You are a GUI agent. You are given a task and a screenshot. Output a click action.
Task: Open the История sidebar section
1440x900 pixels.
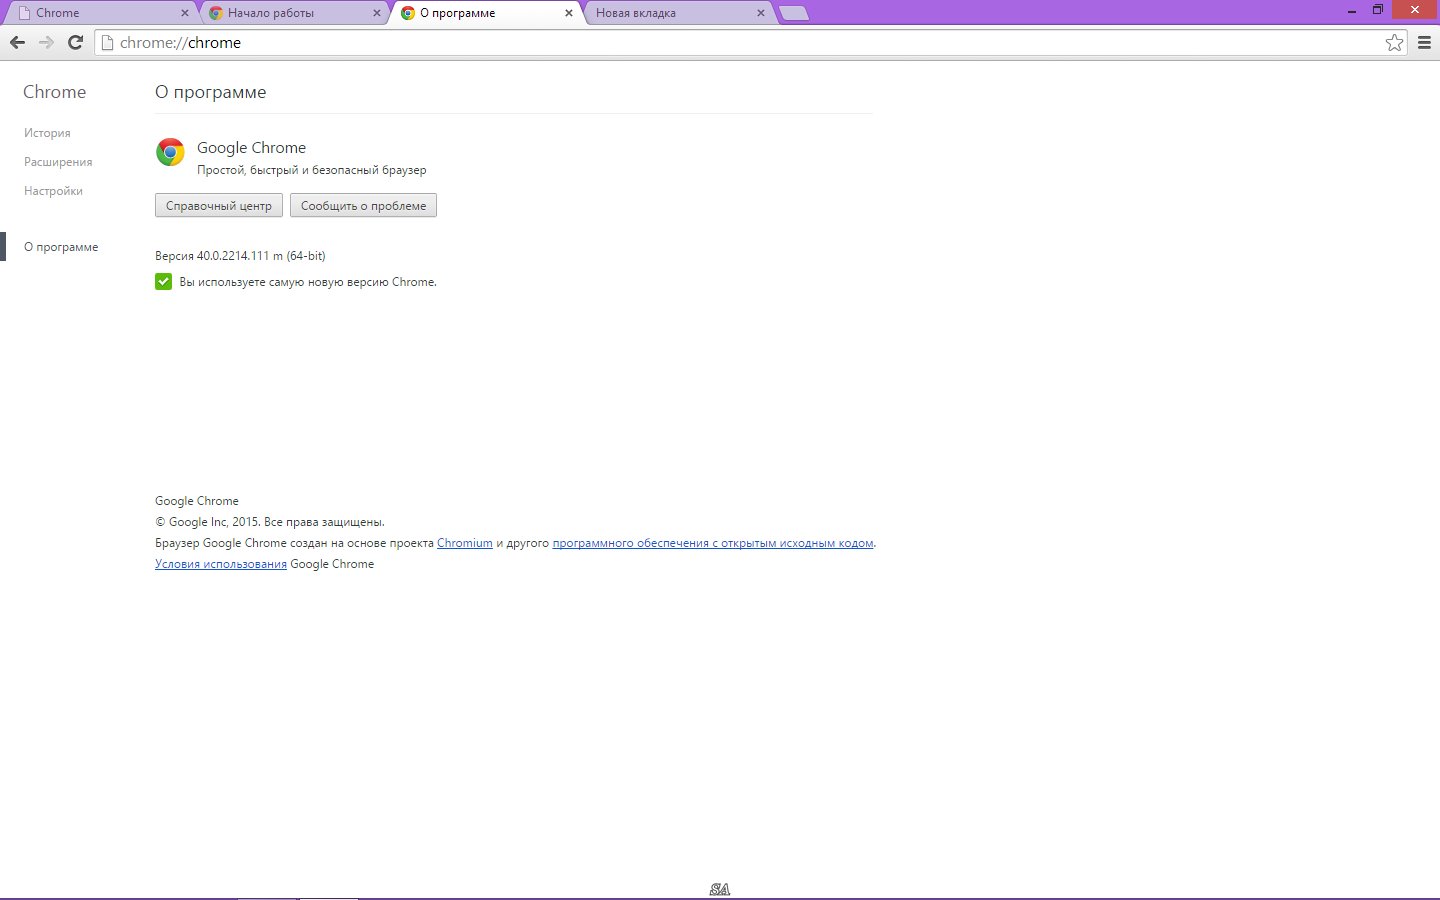click(47, 132)
